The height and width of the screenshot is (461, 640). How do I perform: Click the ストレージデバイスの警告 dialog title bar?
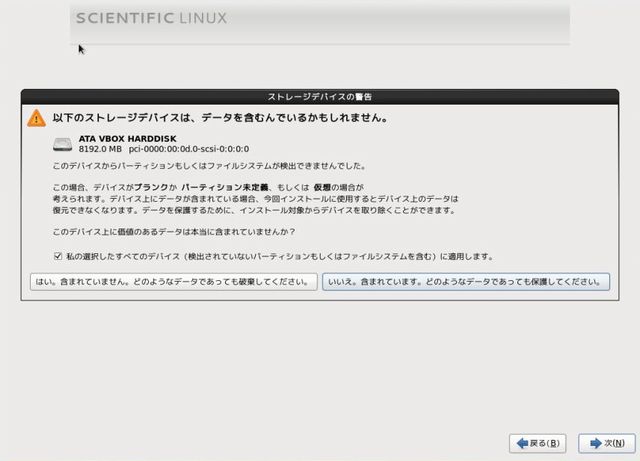(321, 96)
